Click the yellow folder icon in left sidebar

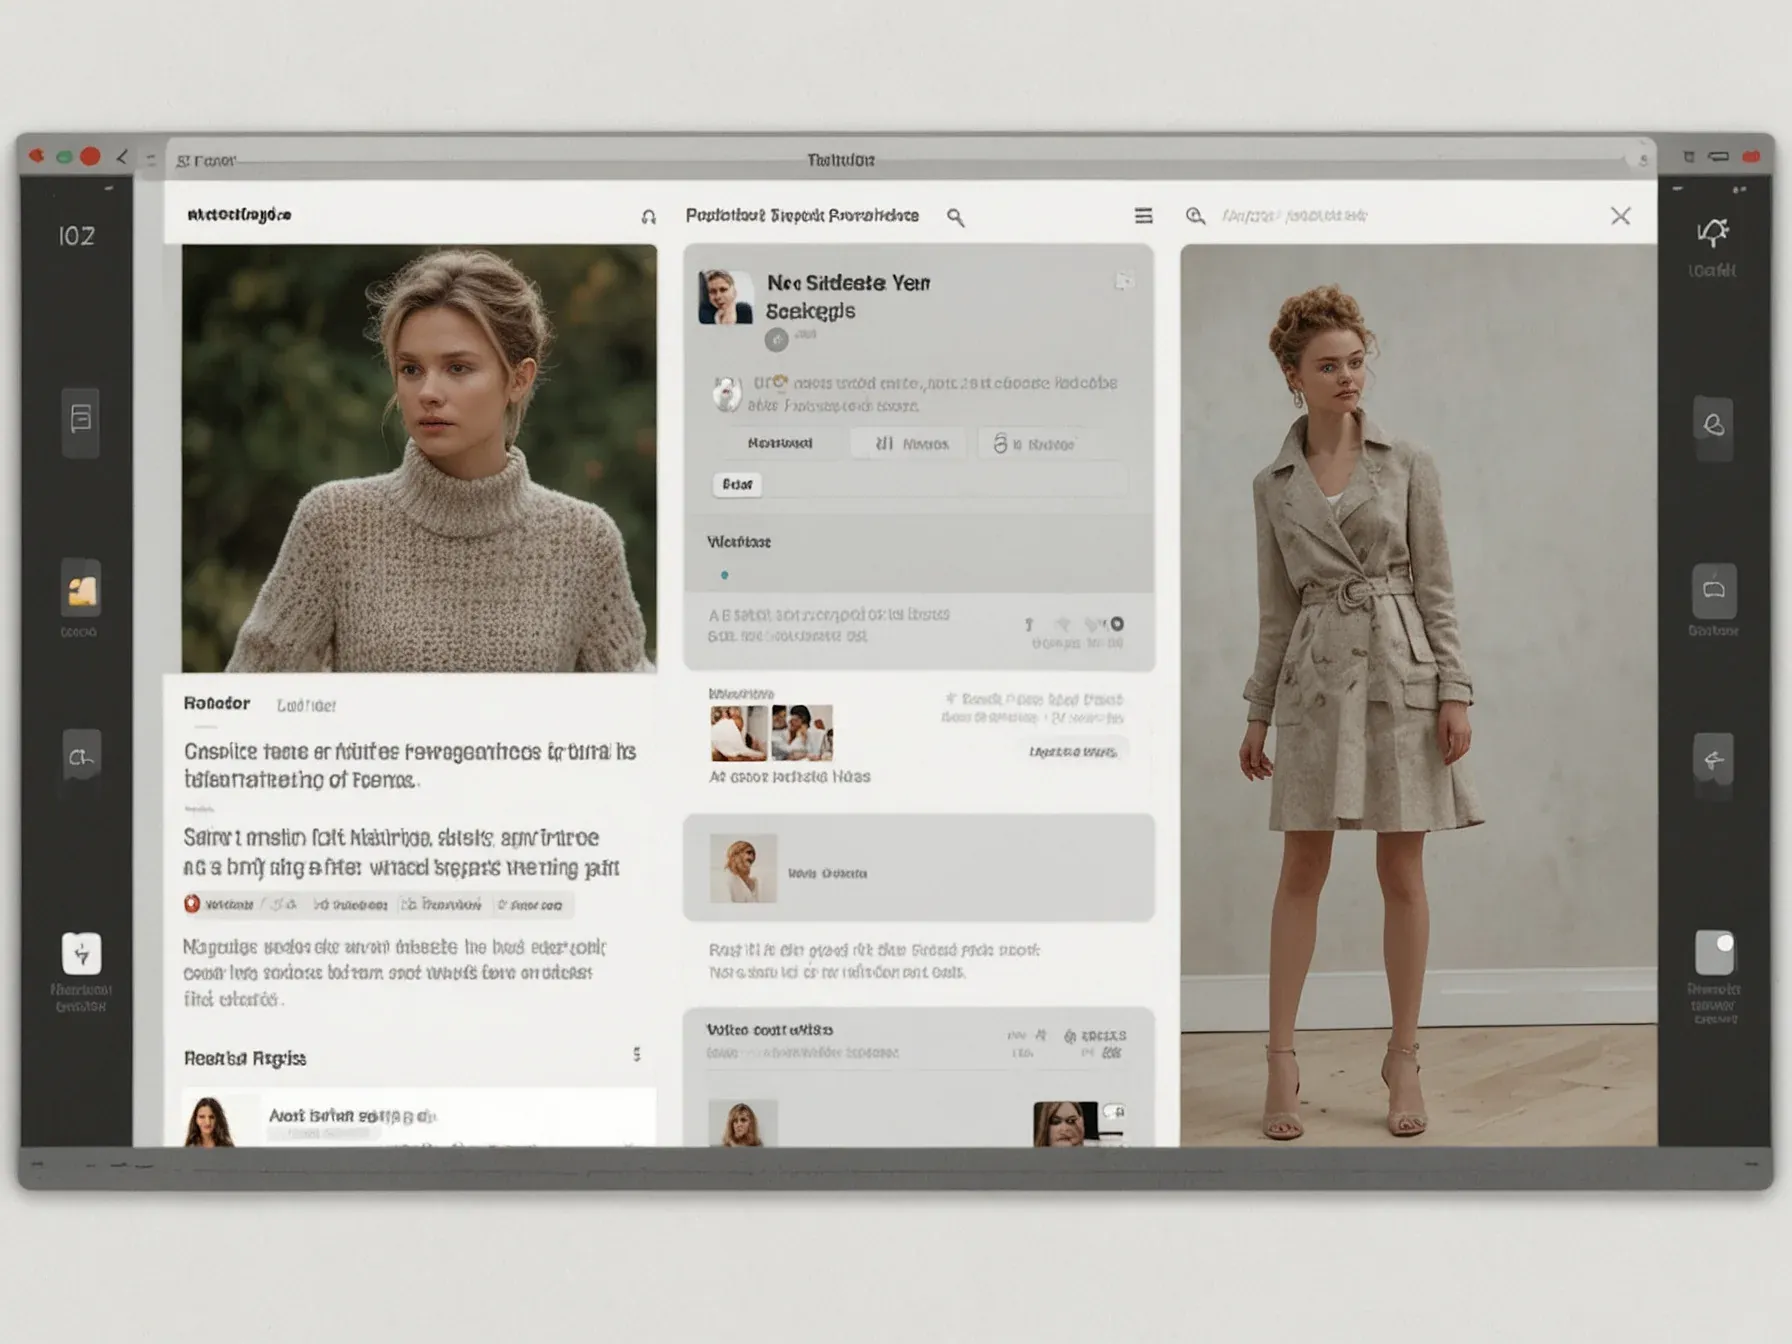(81, 591)
